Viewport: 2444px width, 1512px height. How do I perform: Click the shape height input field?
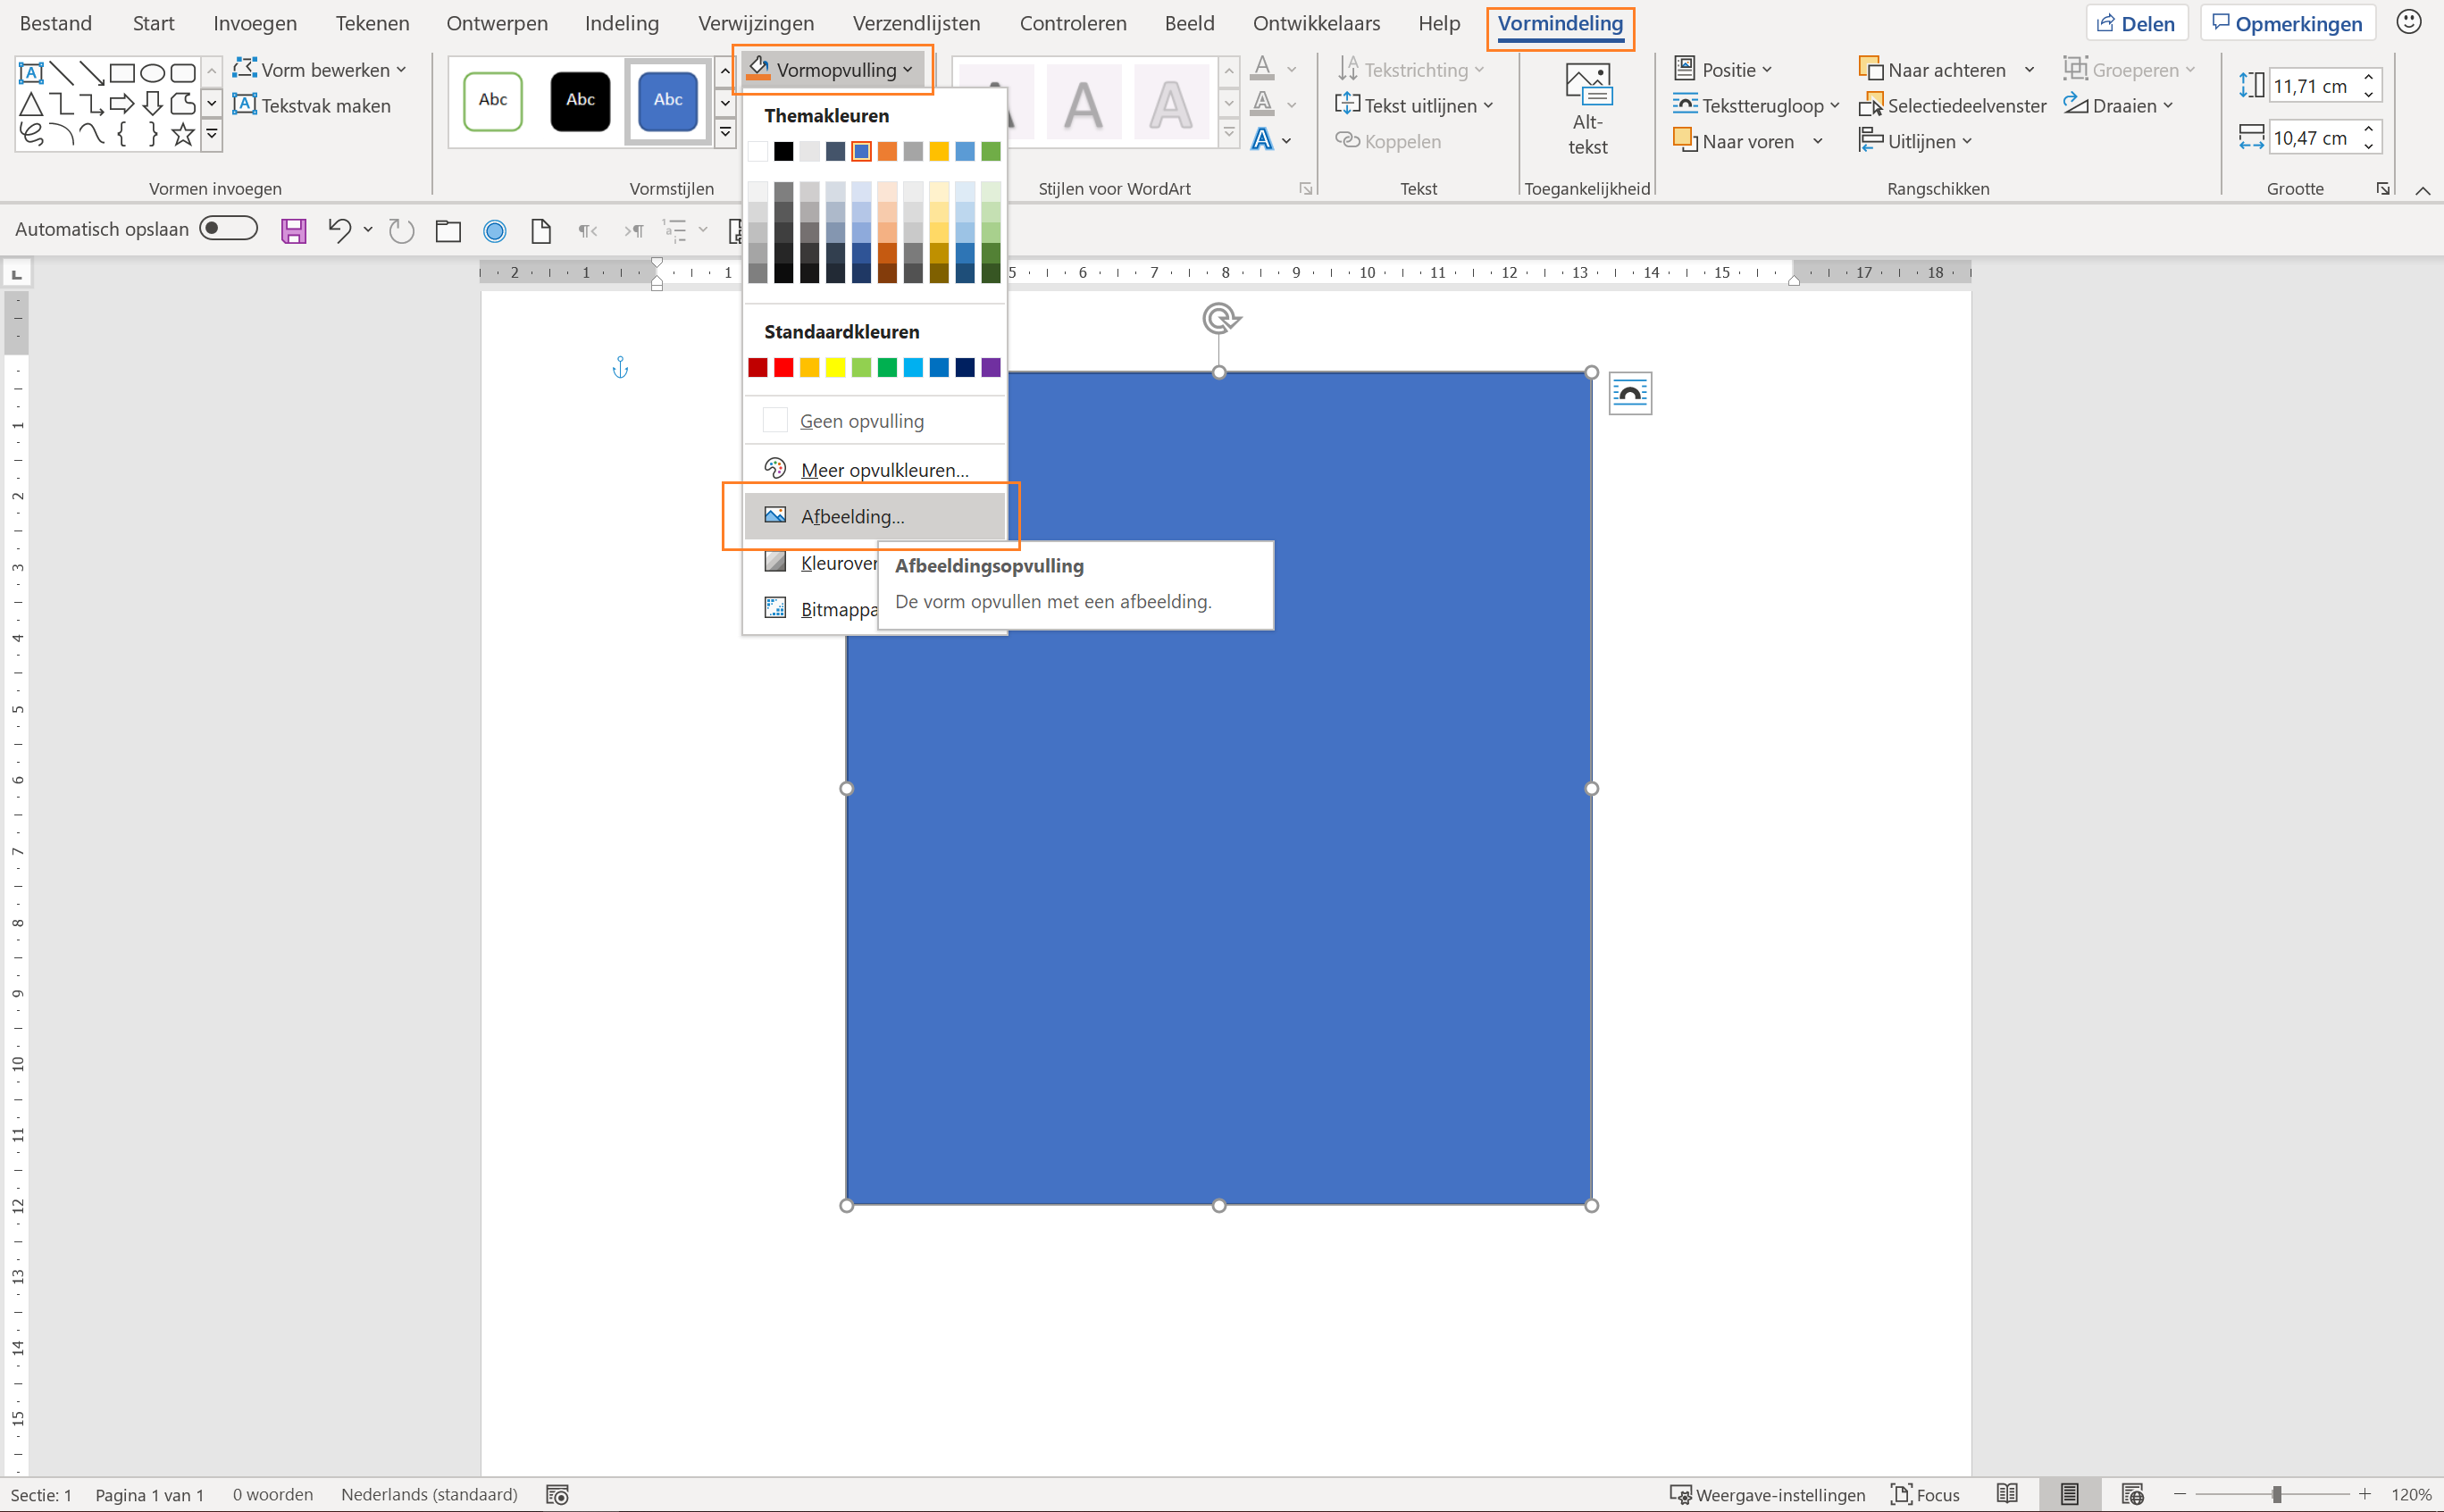[x=2312, y=86]
